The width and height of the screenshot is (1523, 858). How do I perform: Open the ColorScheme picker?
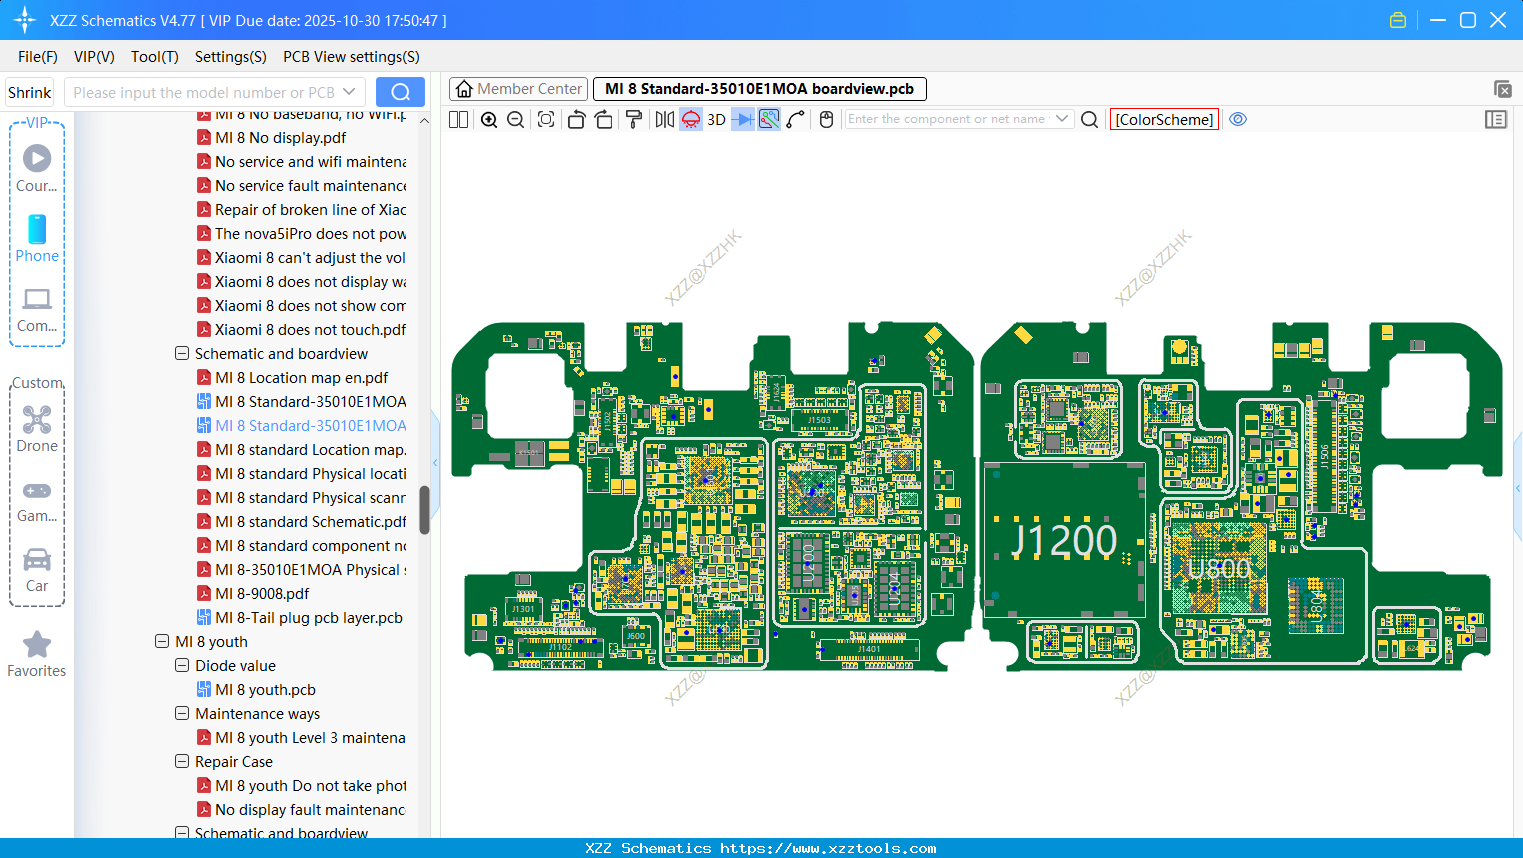click(1164, 119)
